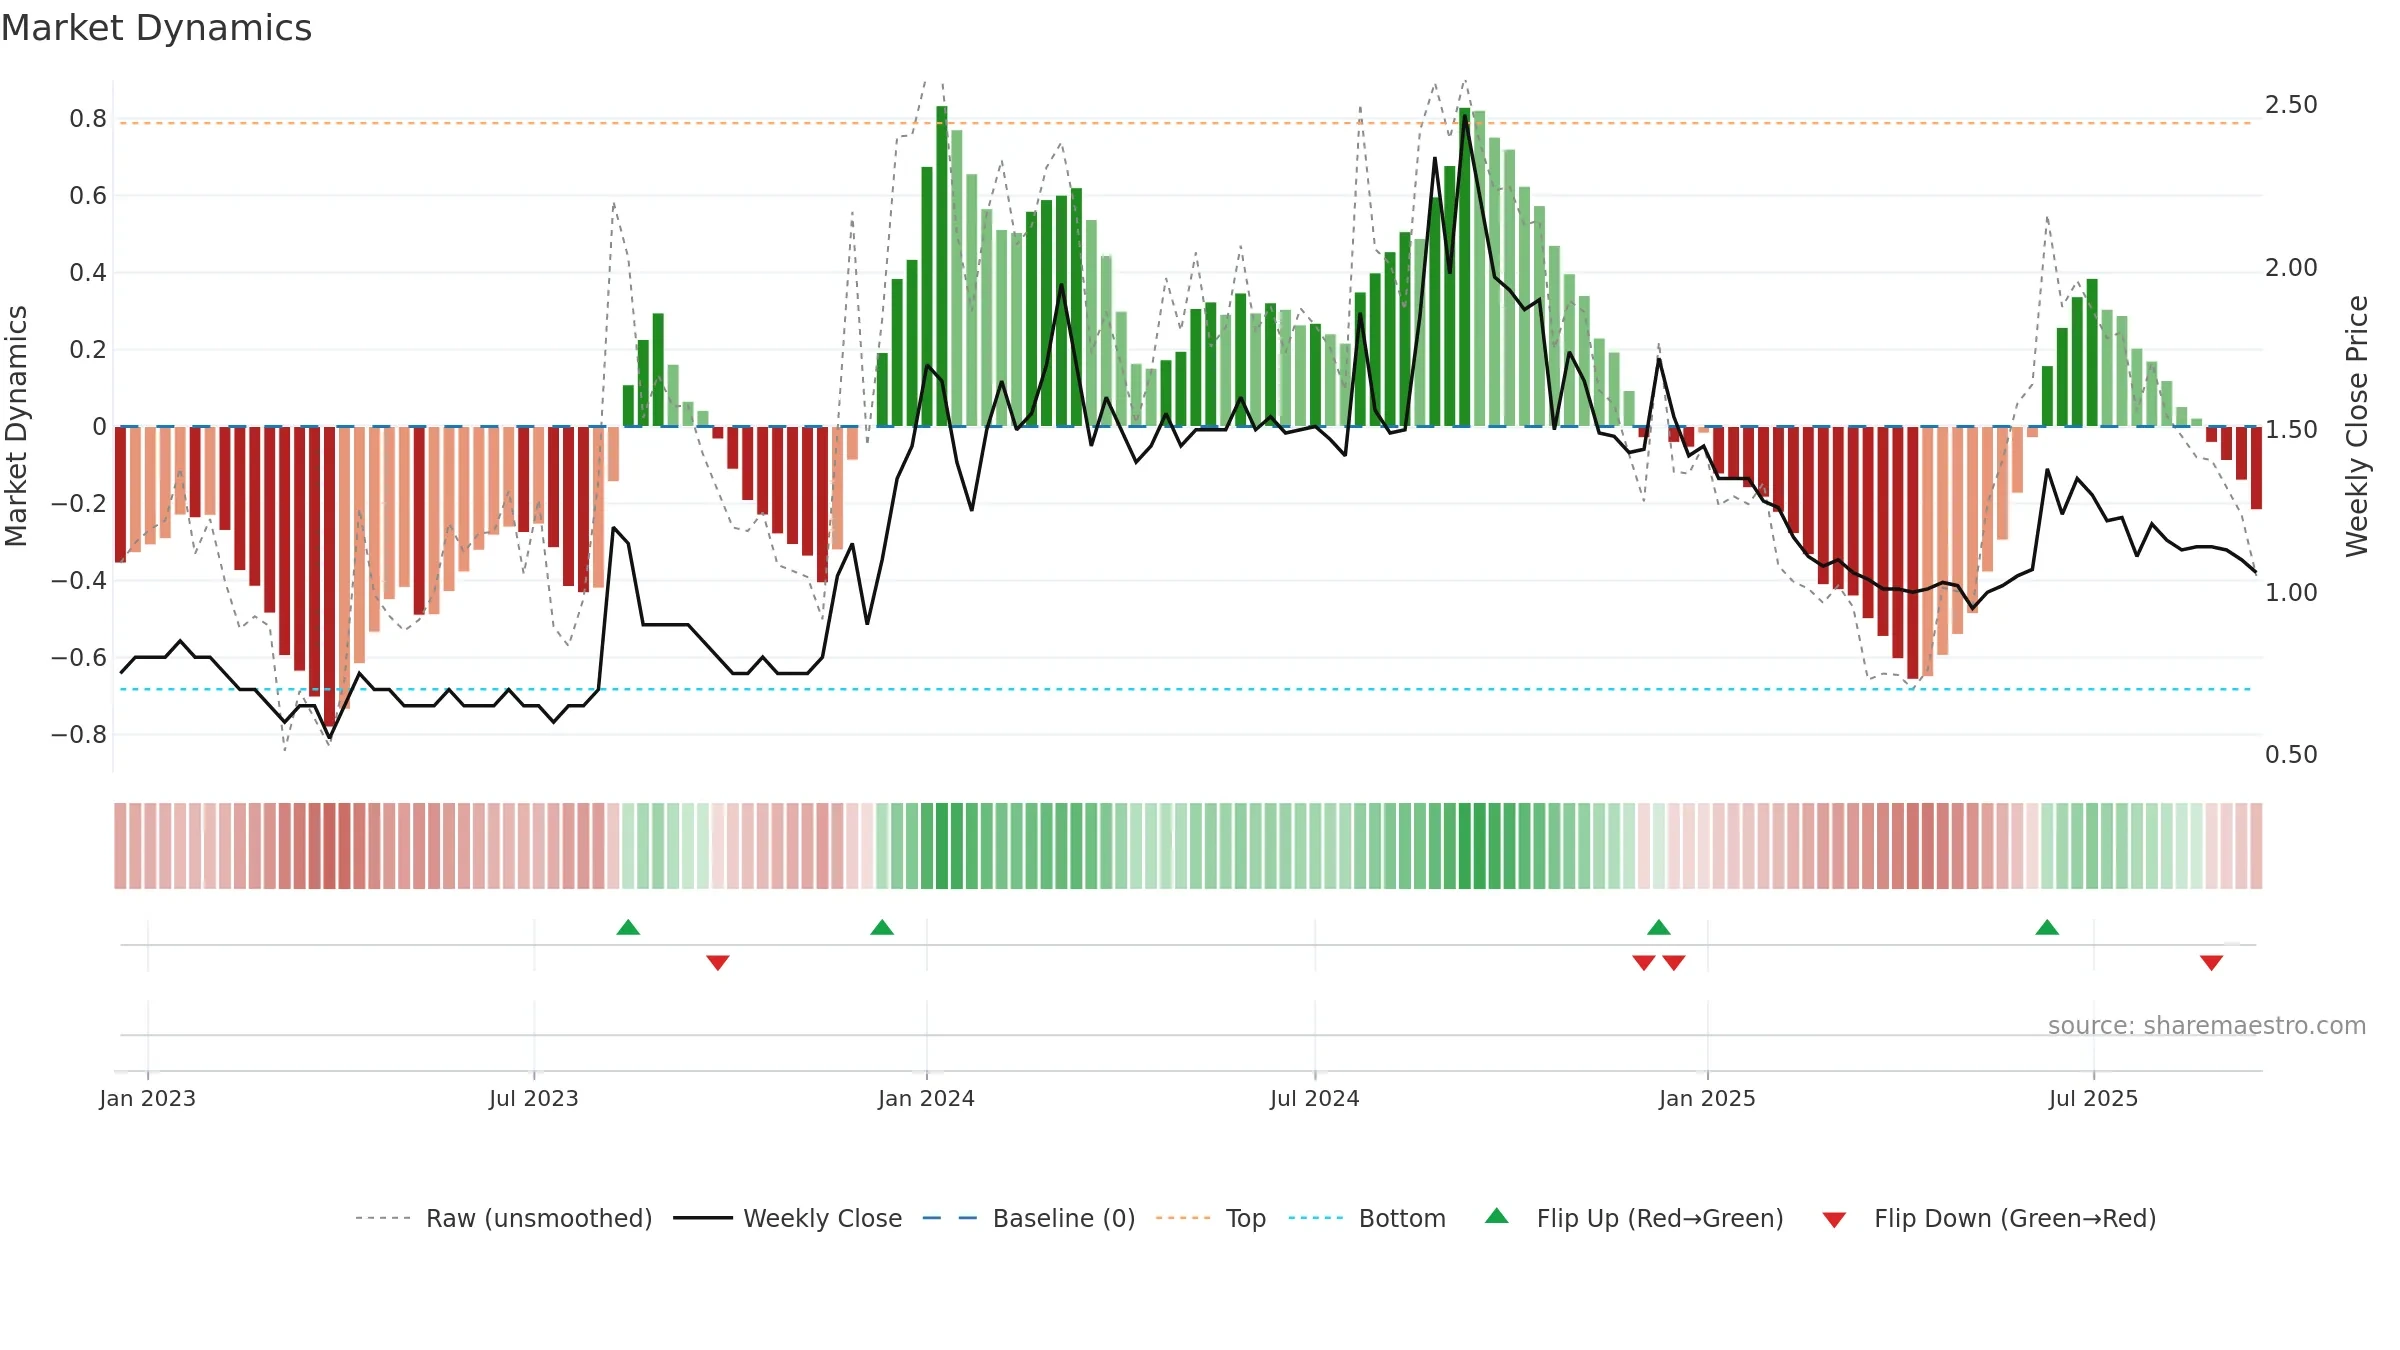Click the Jul 2023 axis label
Screen dimensions: 2400x1350
point(534,1098)
